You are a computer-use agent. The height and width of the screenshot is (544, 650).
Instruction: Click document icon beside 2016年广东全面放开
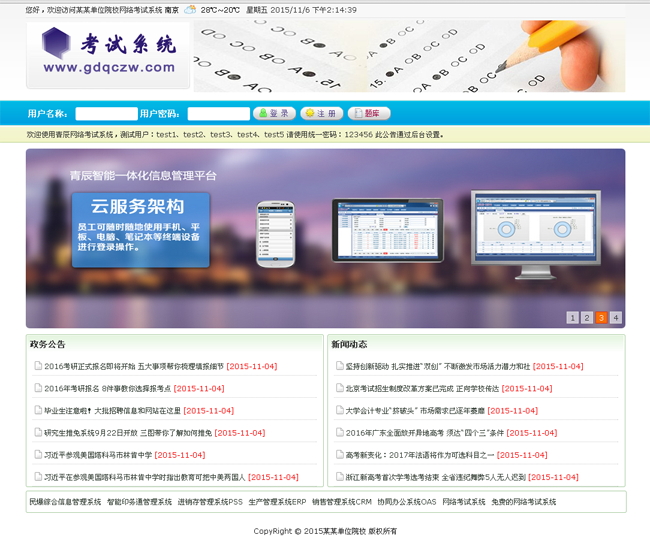pos(340,432)
